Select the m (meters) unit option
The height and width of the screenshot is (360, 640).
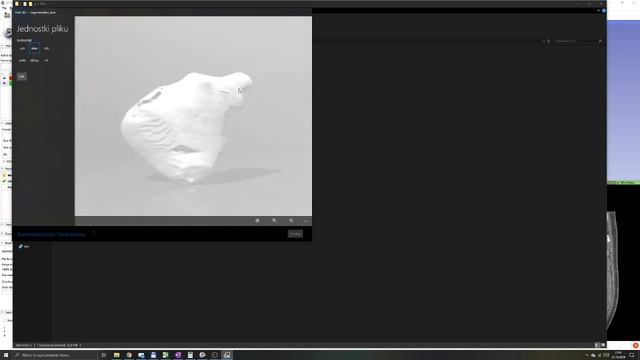[47, 60]
